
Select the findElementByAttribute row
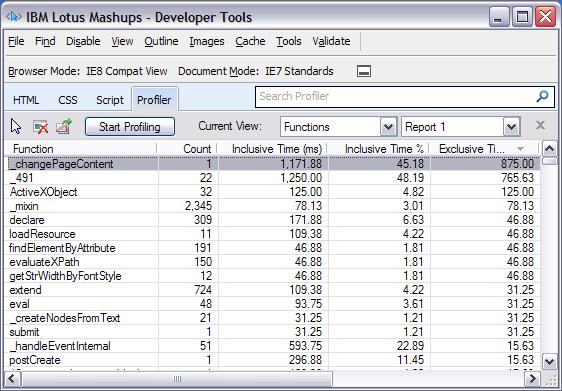(x=273, y=248)
